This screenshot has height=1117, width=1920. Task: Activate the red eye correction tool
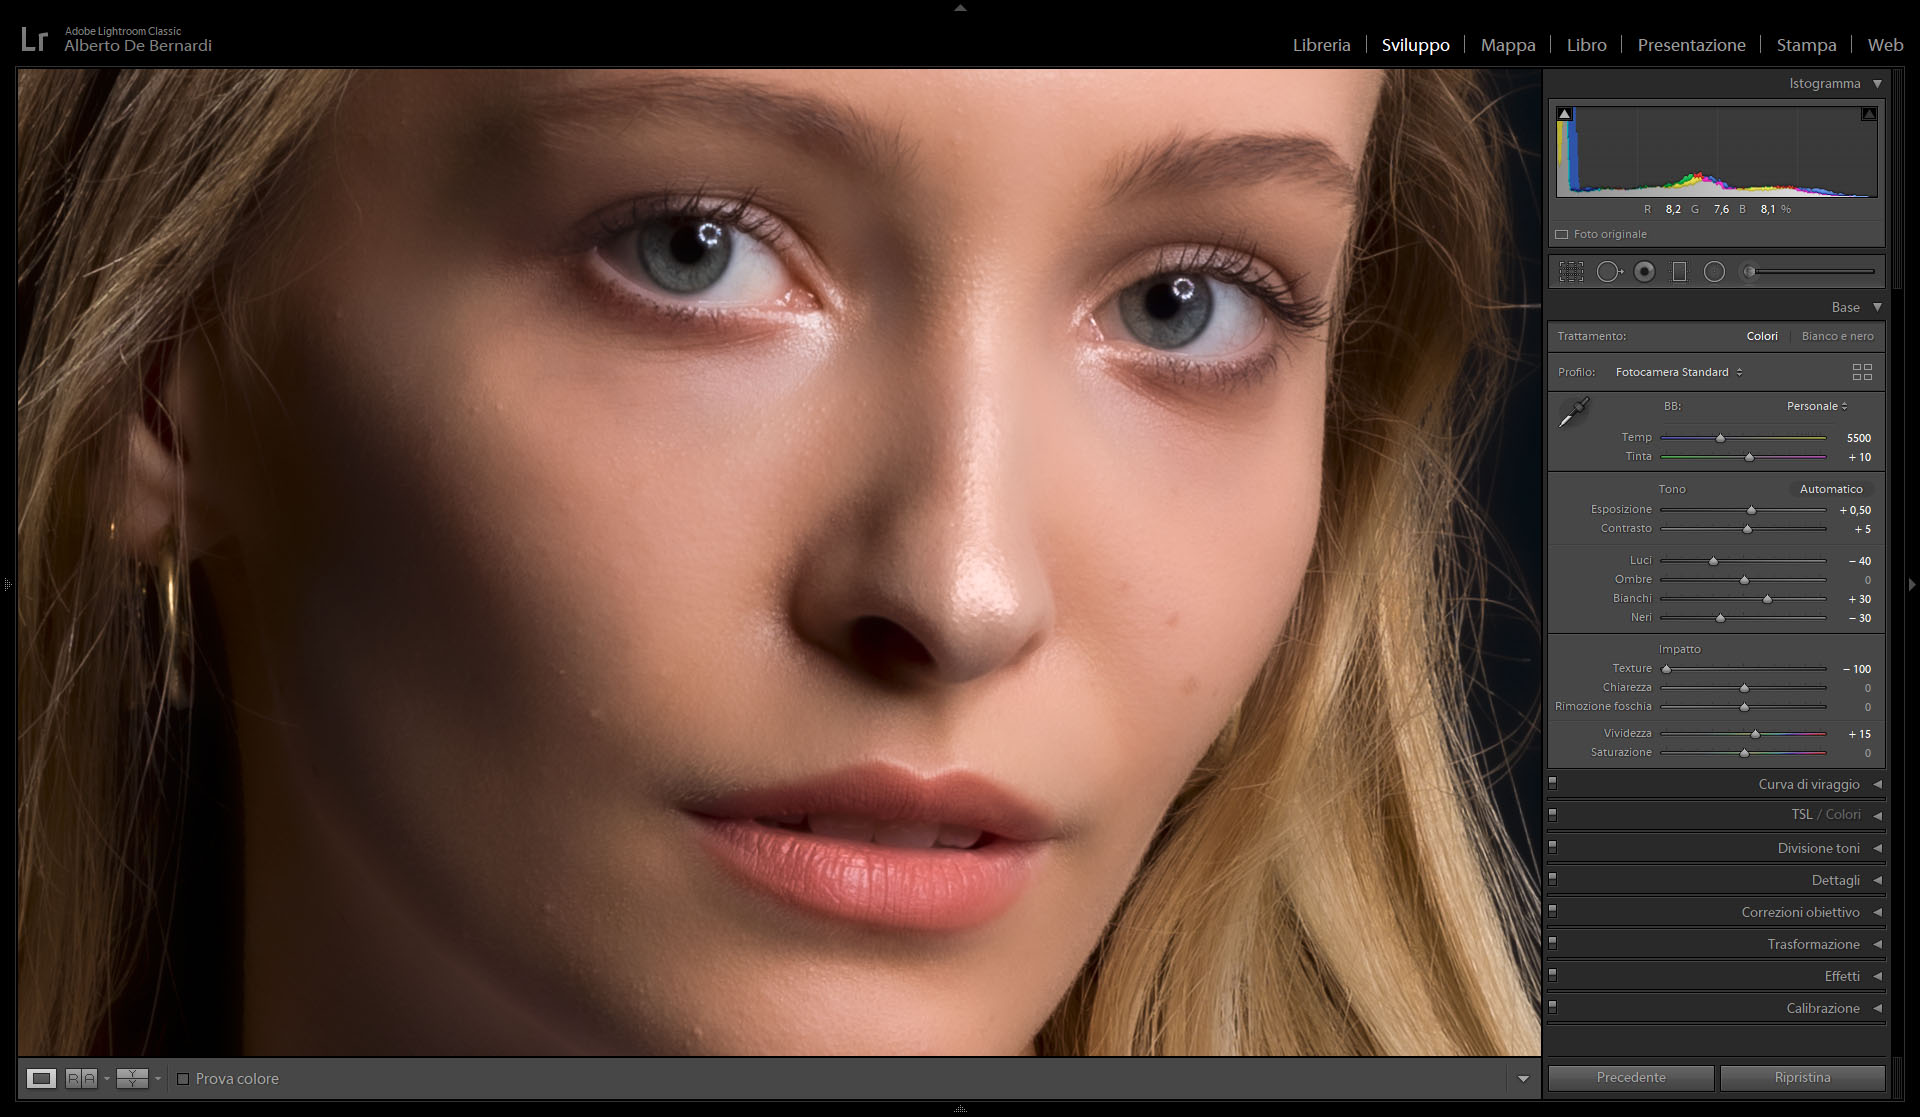coord(1644,272)
